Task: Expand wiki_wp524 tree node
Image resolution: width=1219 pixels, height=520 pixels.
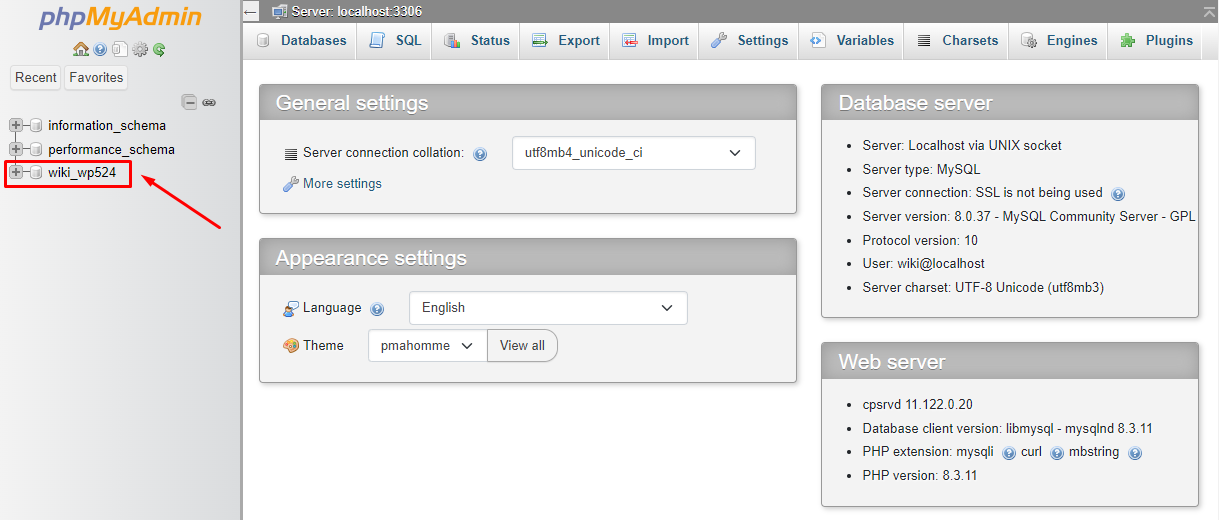Action: 16,173
